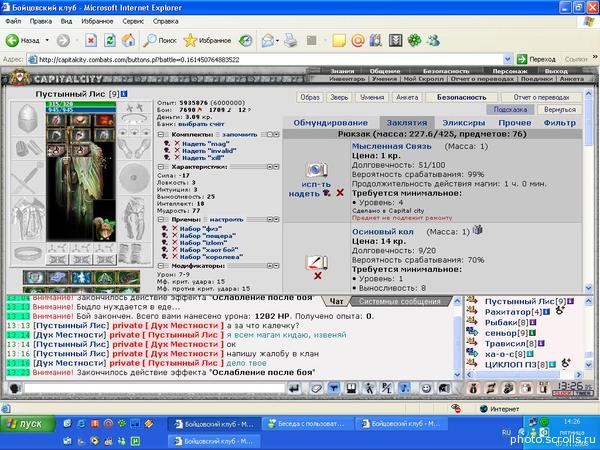Image resolution: width=600 pixels, height=450 pixels.
Task: Click the empty weapon swords slot
Action: (28, 178)
